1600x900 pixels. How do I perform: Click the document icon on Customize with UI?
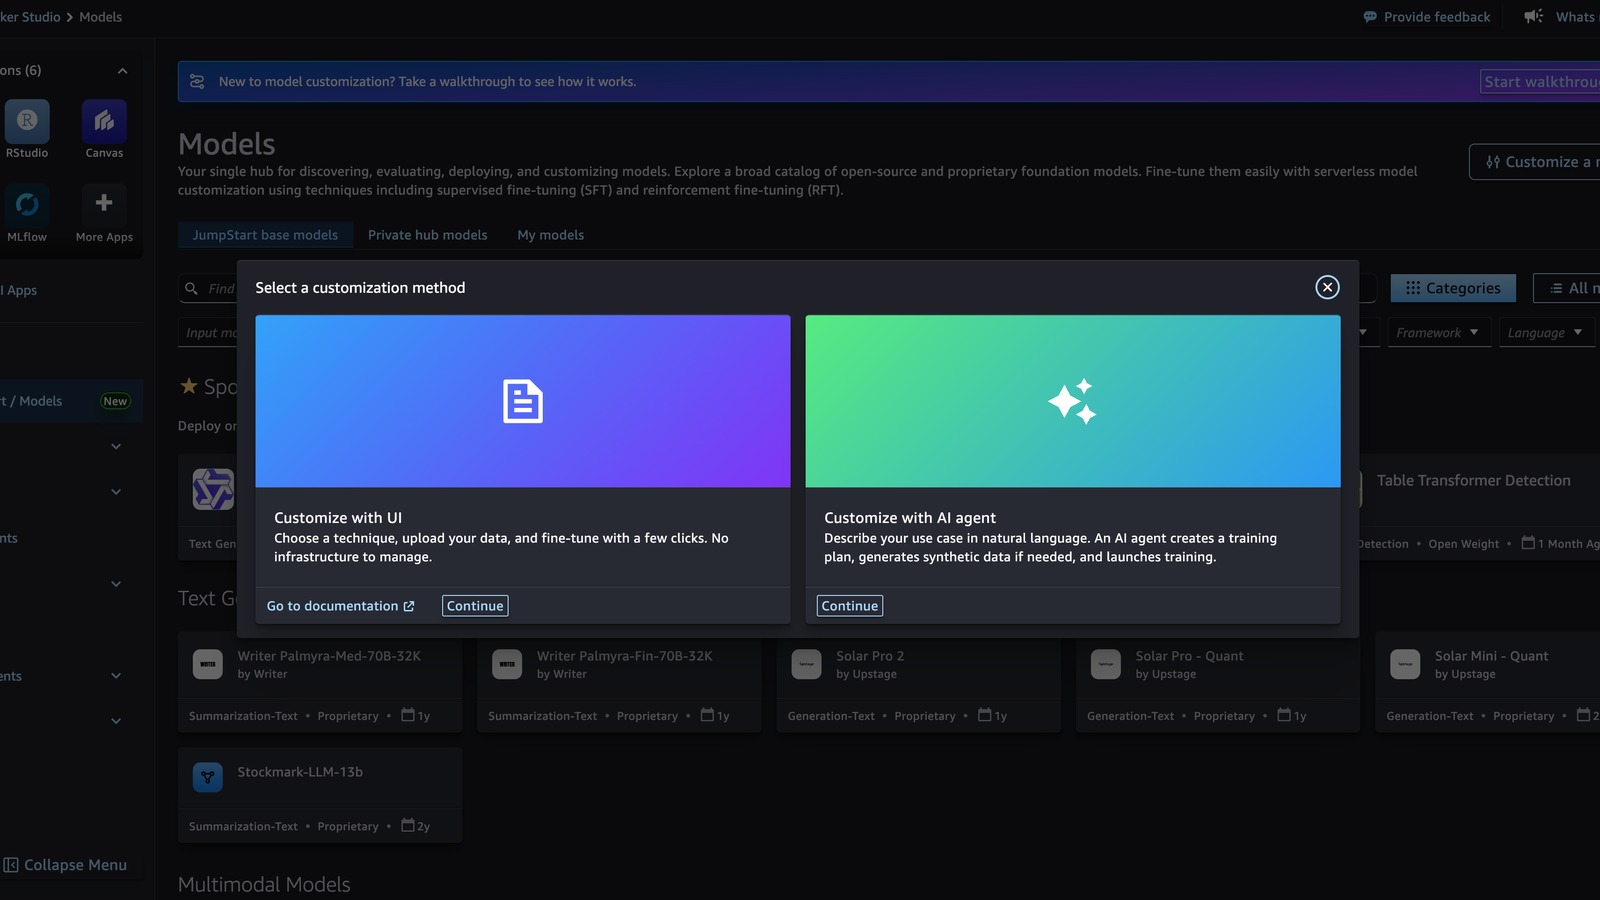coord(523,402)
